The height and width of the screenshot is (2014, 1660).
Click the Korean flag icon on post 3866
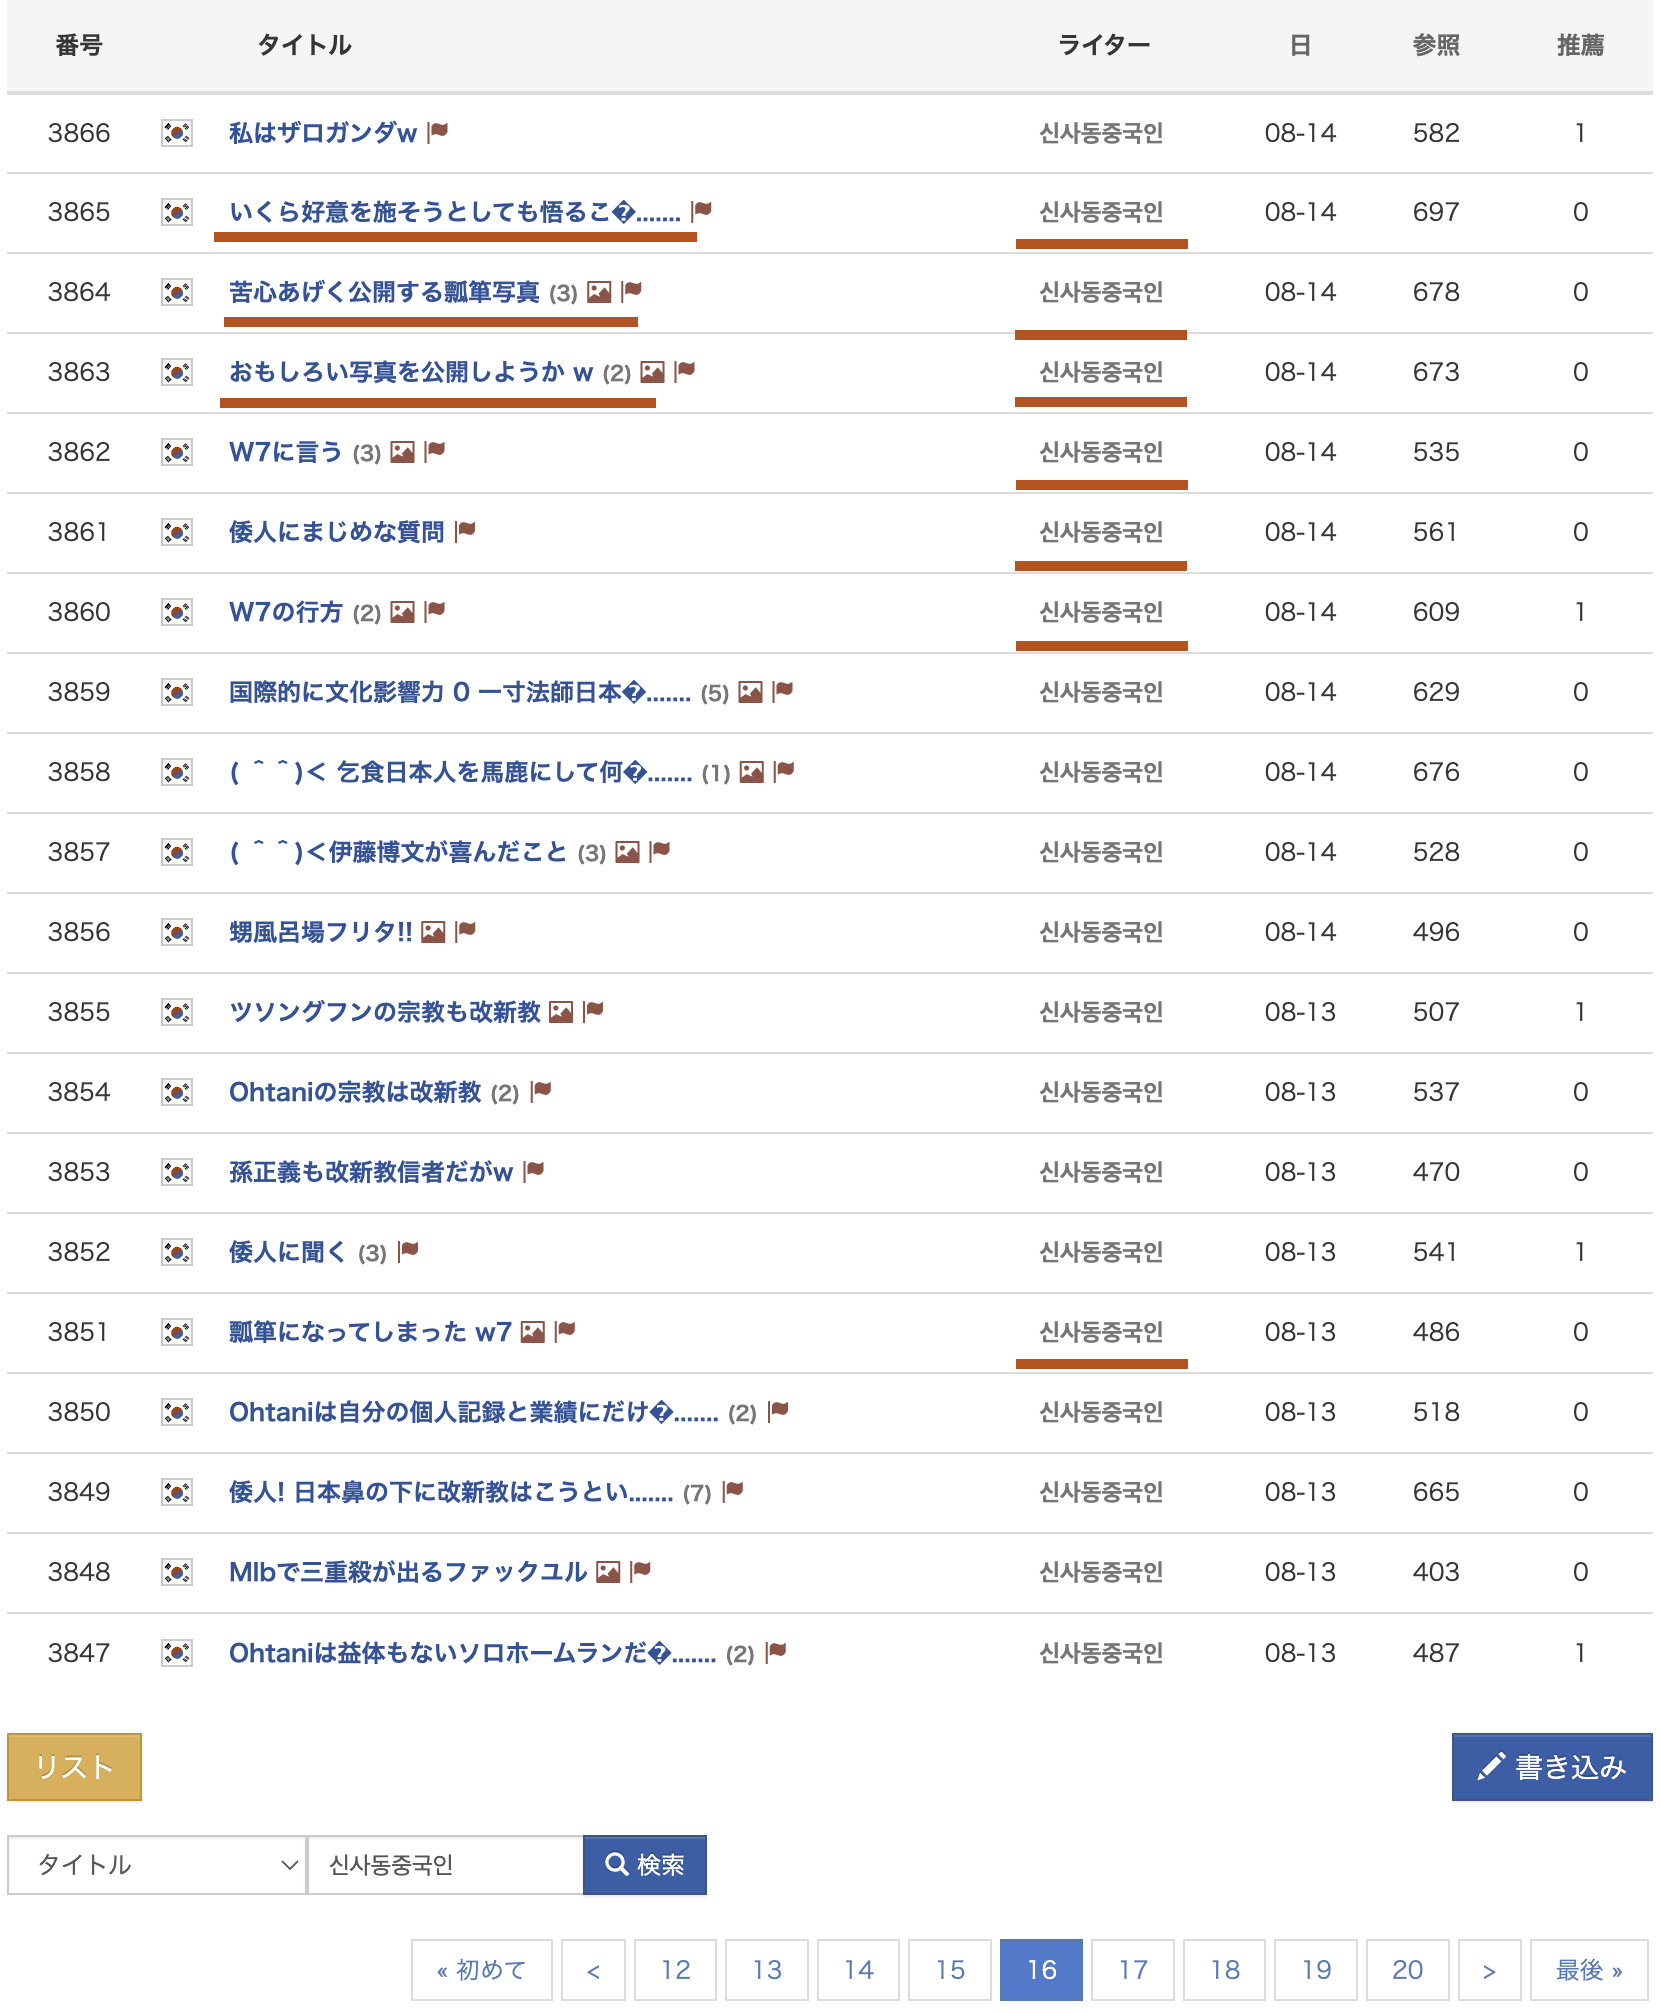[177, 133]
